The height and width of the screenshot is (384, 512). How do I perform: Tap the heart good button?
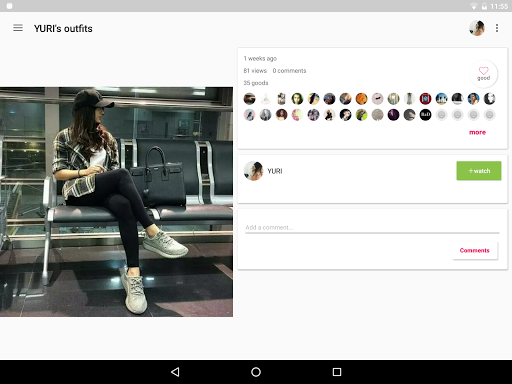483,74
